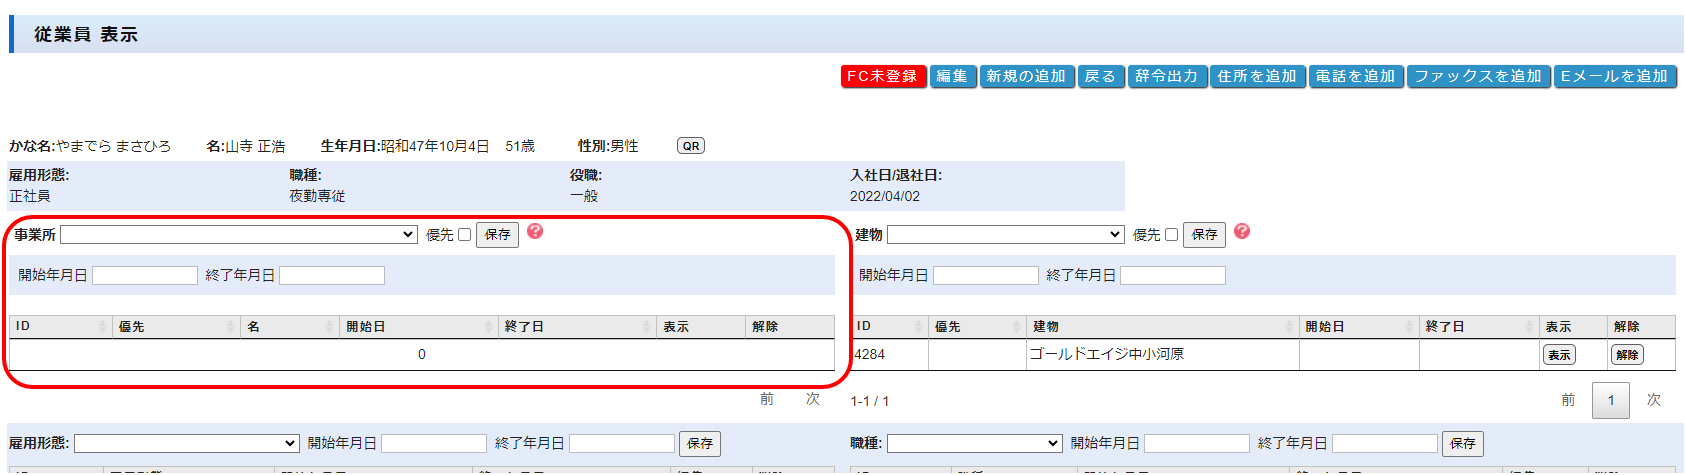Add an address with 住所を追加
1685x475 pixels.
pyautogui.click(x=1257, y=77)
